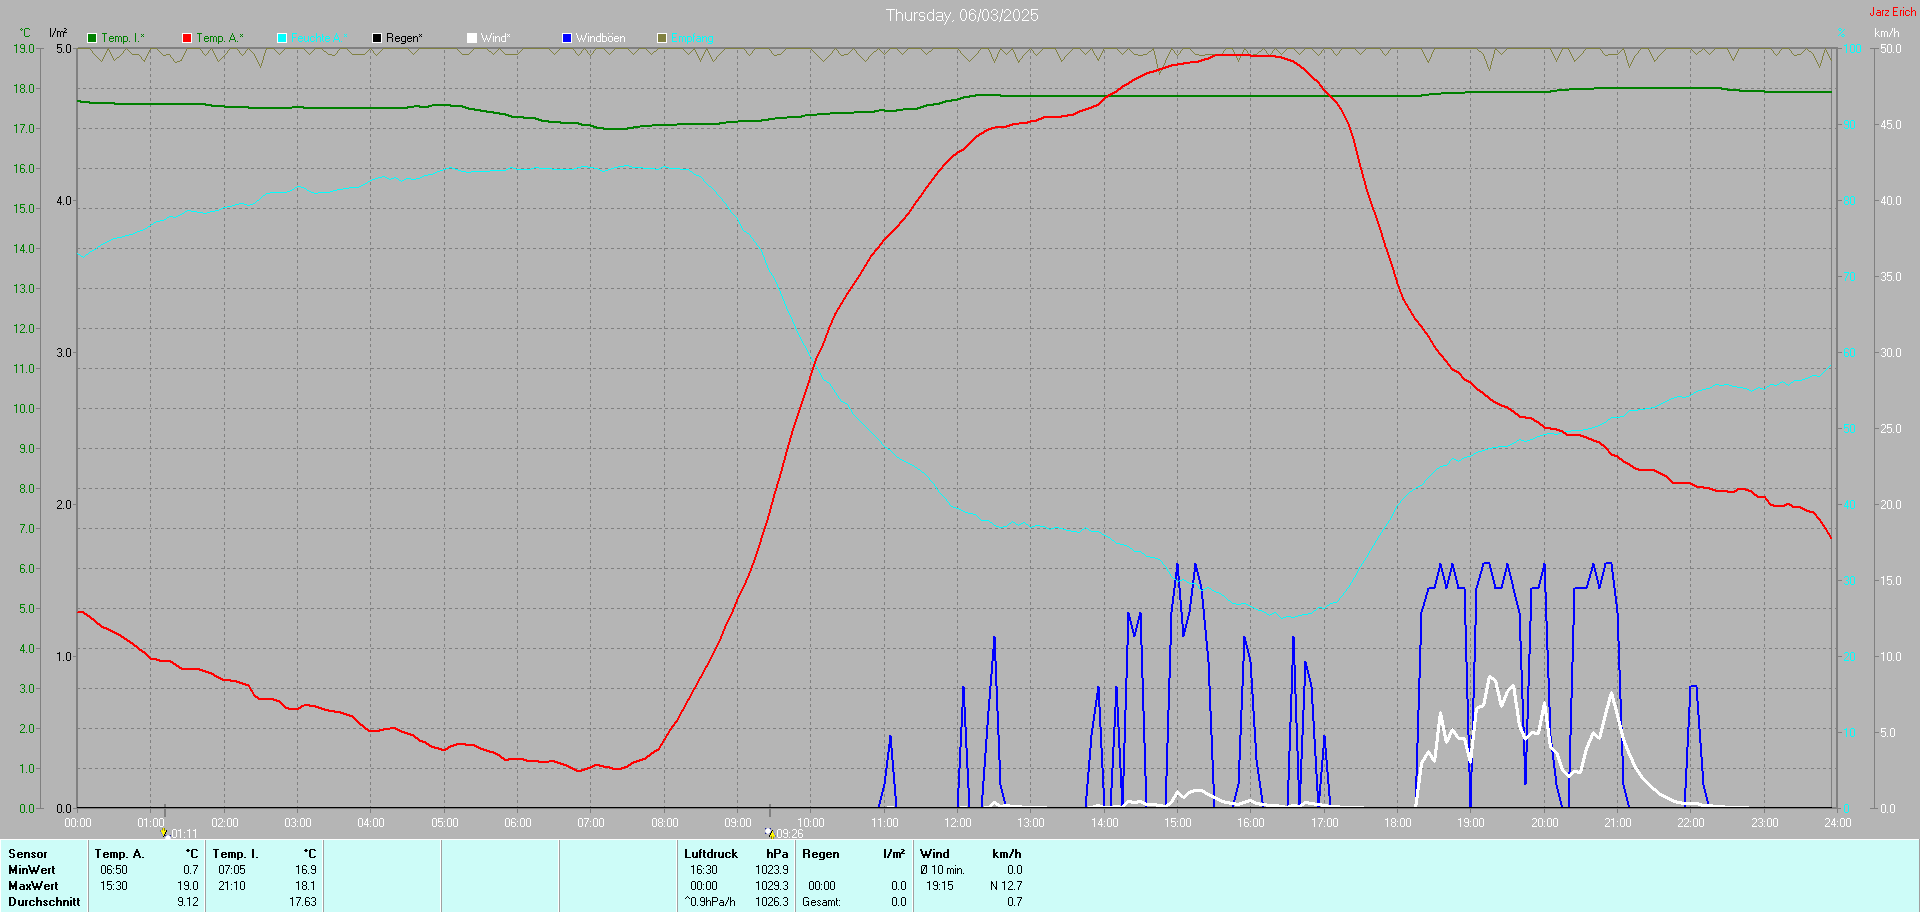The image size is (1920, 912).
Task: Select the sun marker at 09:26
Action: coord(770,832)
